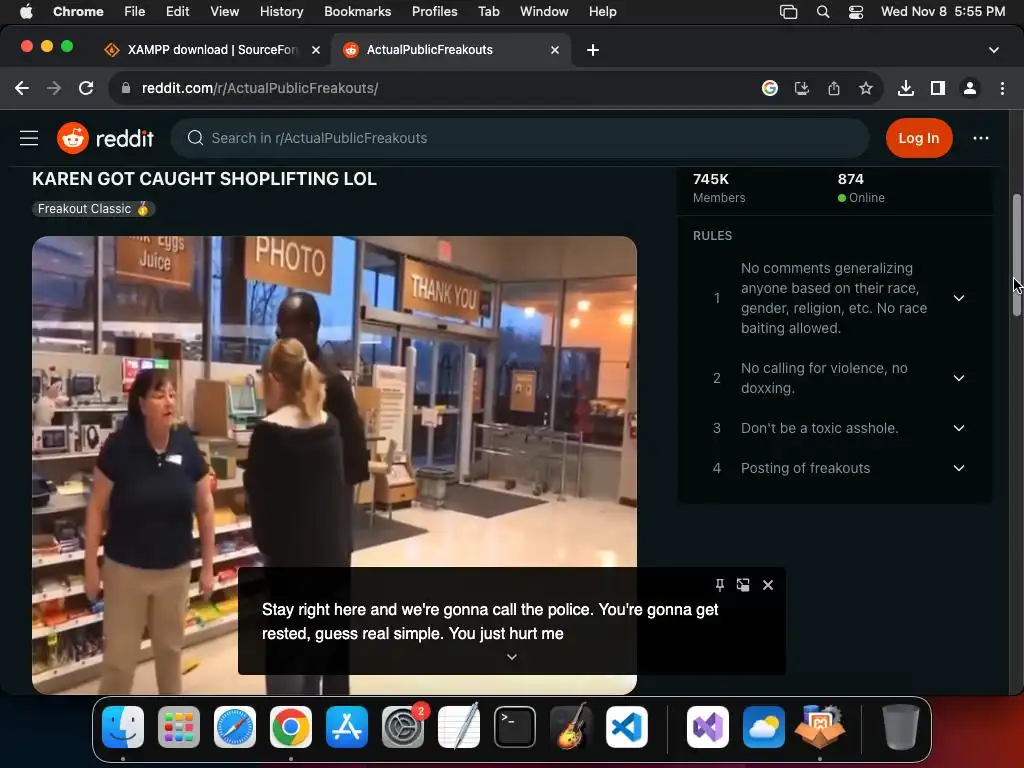Expand rule 1 about race baiting
The image size is (1024, 768).
pyautogui.click(x=959, y=298)
